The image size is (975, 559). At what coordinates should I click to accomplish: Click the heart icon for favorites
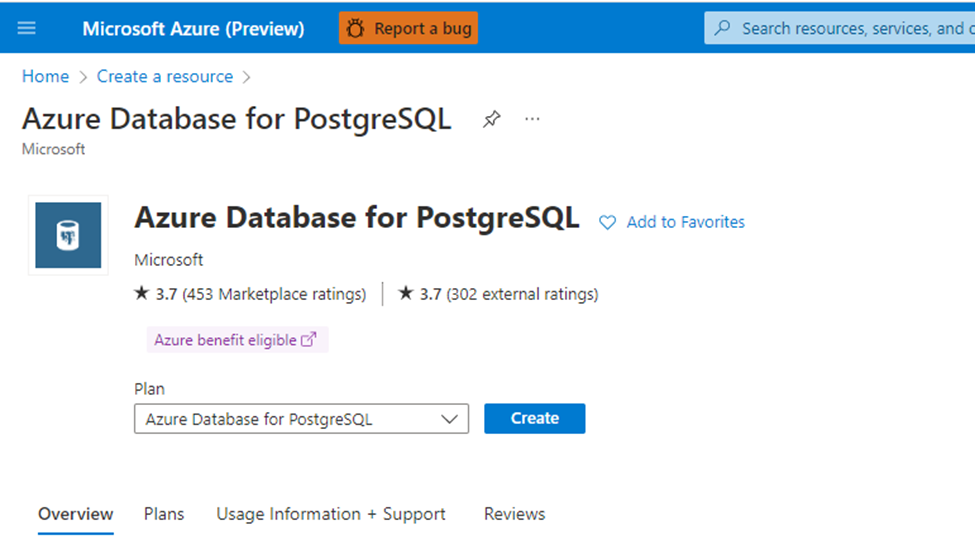coord(607,223)
